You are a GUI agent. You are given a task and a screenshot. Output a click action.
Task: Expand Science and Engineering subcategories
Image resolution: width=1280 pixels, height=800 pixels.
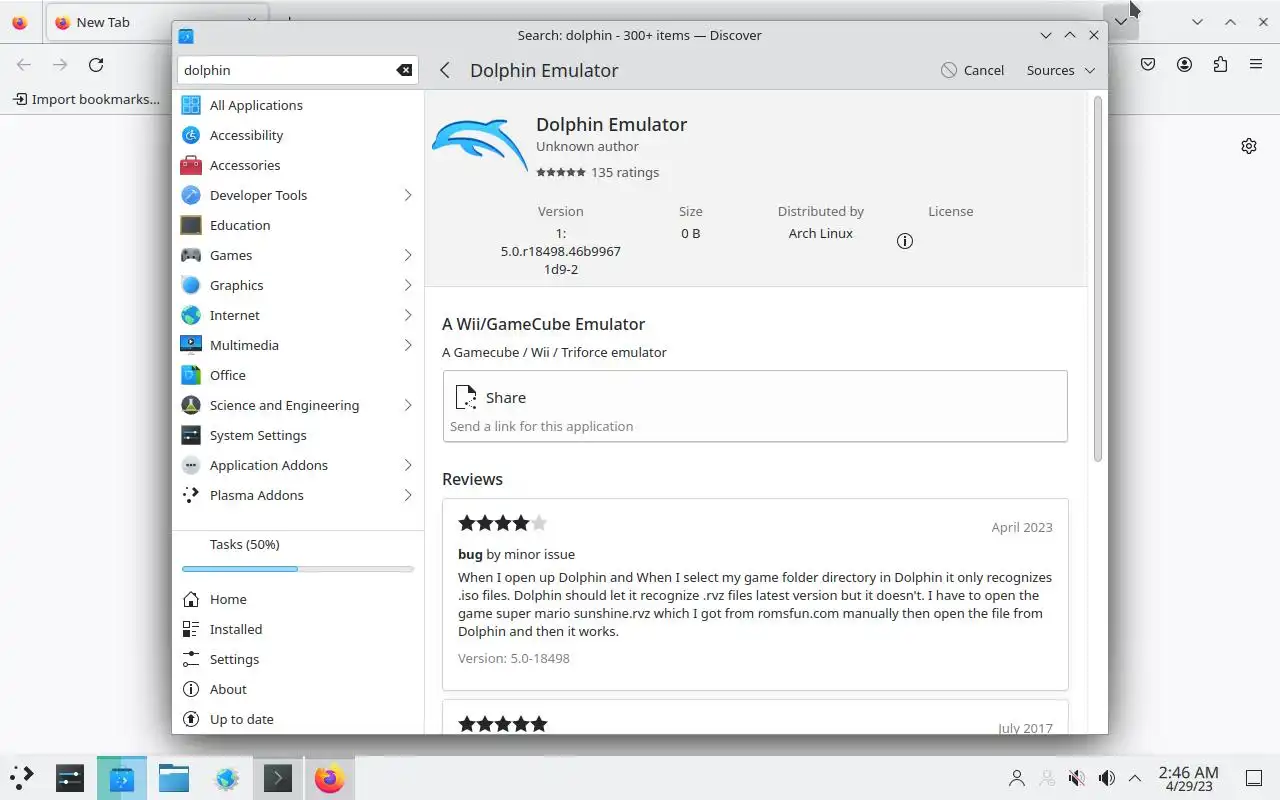(408, 405)
